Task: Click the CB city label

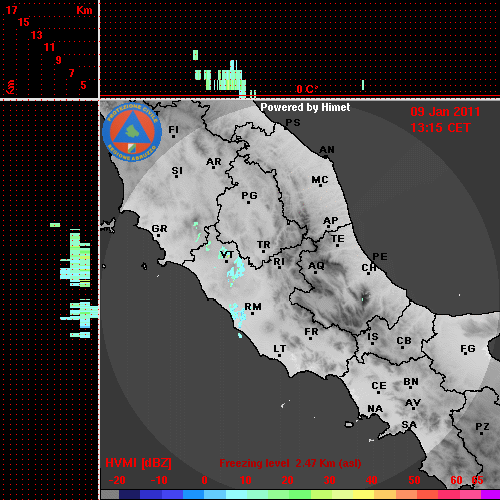Action: [x=404, y=341]
